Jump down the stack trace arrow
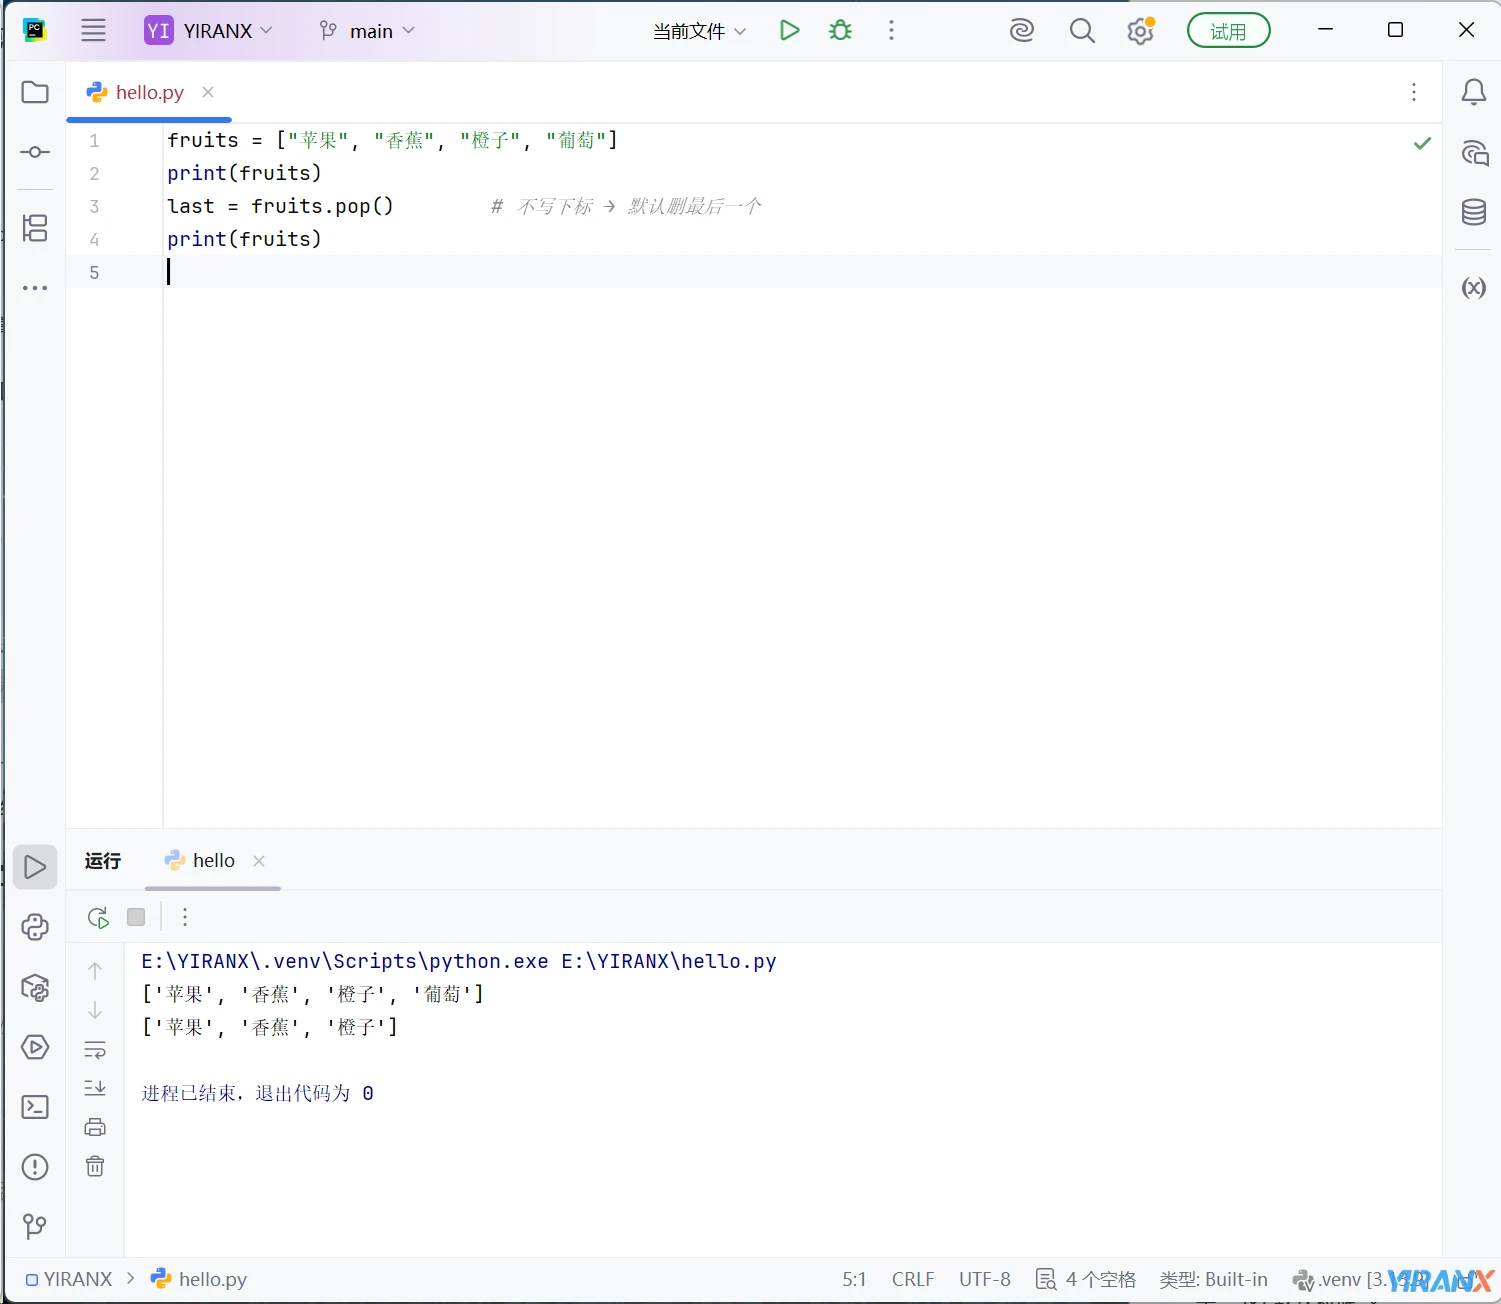This screenshot has height=1304, width=1501. [x=95, y=1010]
